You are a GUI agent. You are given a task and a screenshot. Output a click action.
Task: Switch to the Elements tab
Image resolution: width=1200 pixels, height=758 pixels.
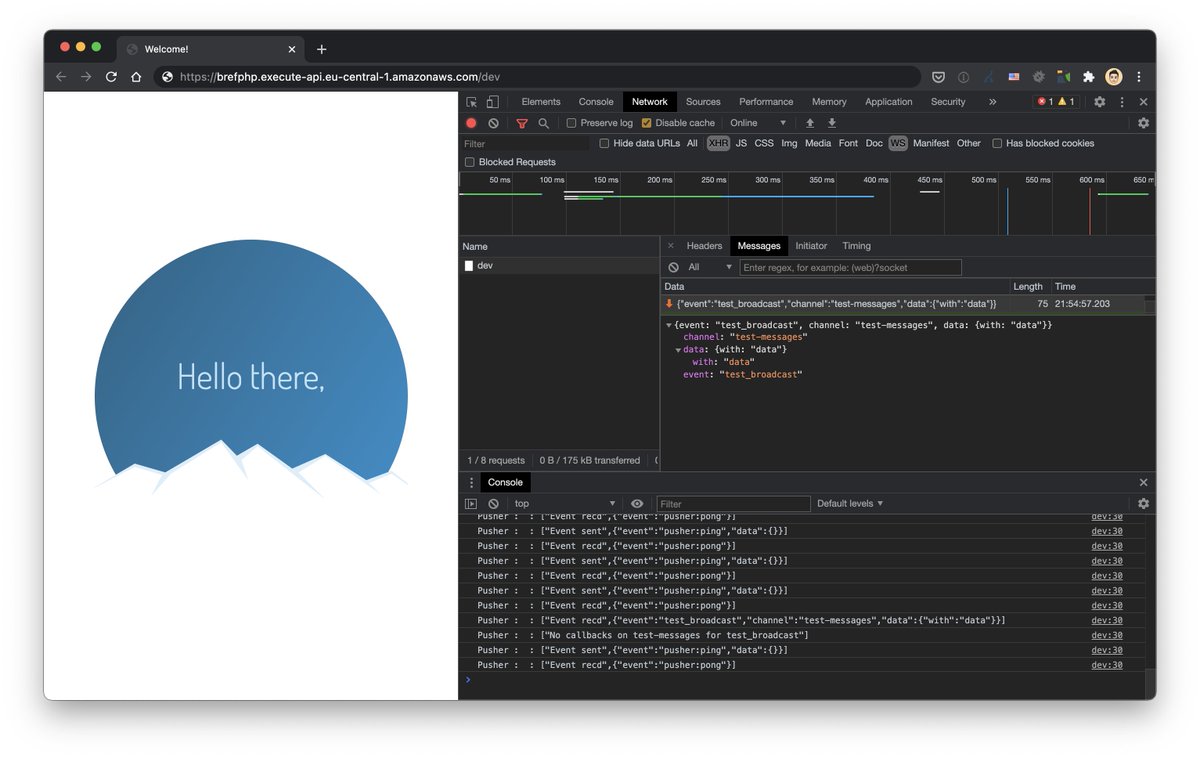(x=541, y=102)
